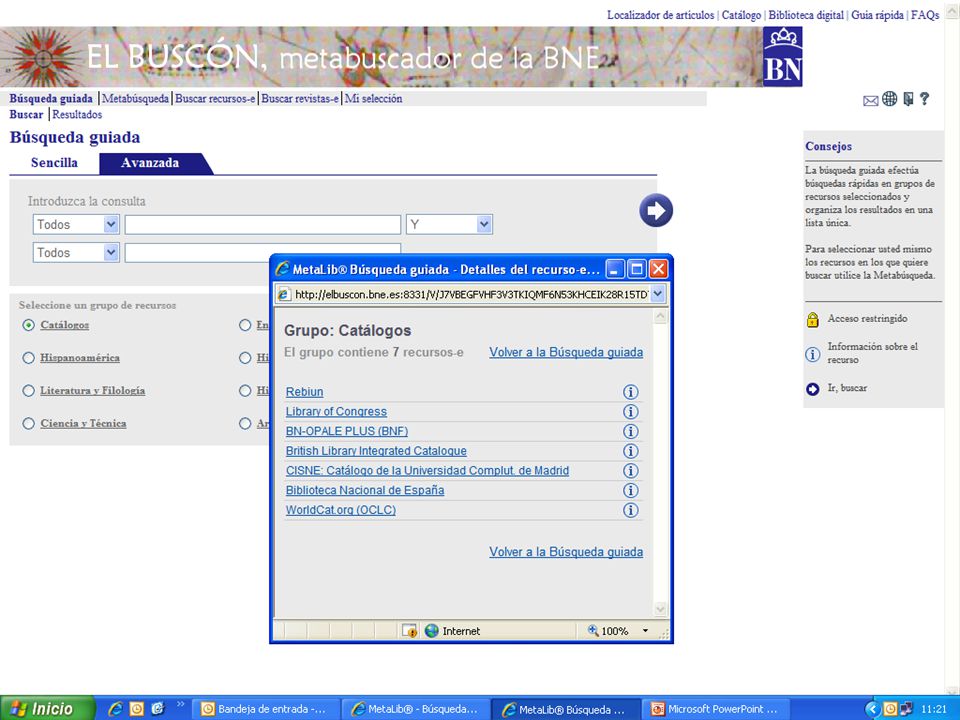Open info icon for British Library Integrated Catalogue
This screenshot has width=960, height=720.
tap(630, 451)
